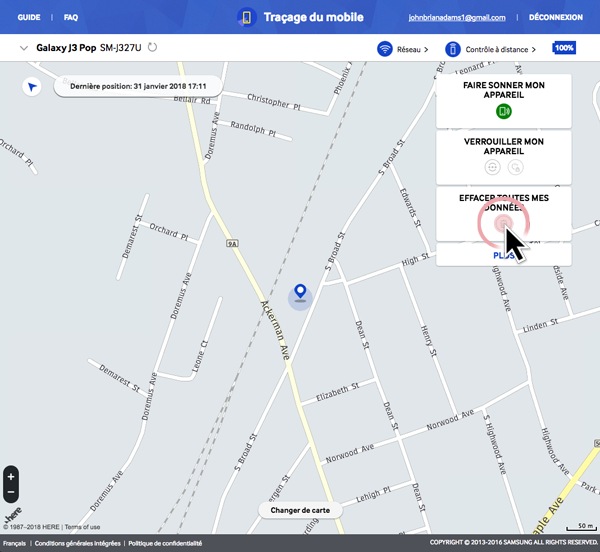This screenshot has height=552, width=600.
Task: Click the second lock device icon
Action: pos(515,167)
